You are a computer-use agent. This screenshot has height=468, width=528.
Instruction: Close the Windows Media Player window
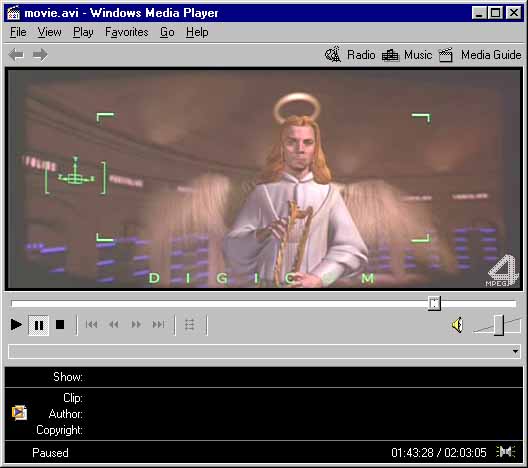[514, 13]
